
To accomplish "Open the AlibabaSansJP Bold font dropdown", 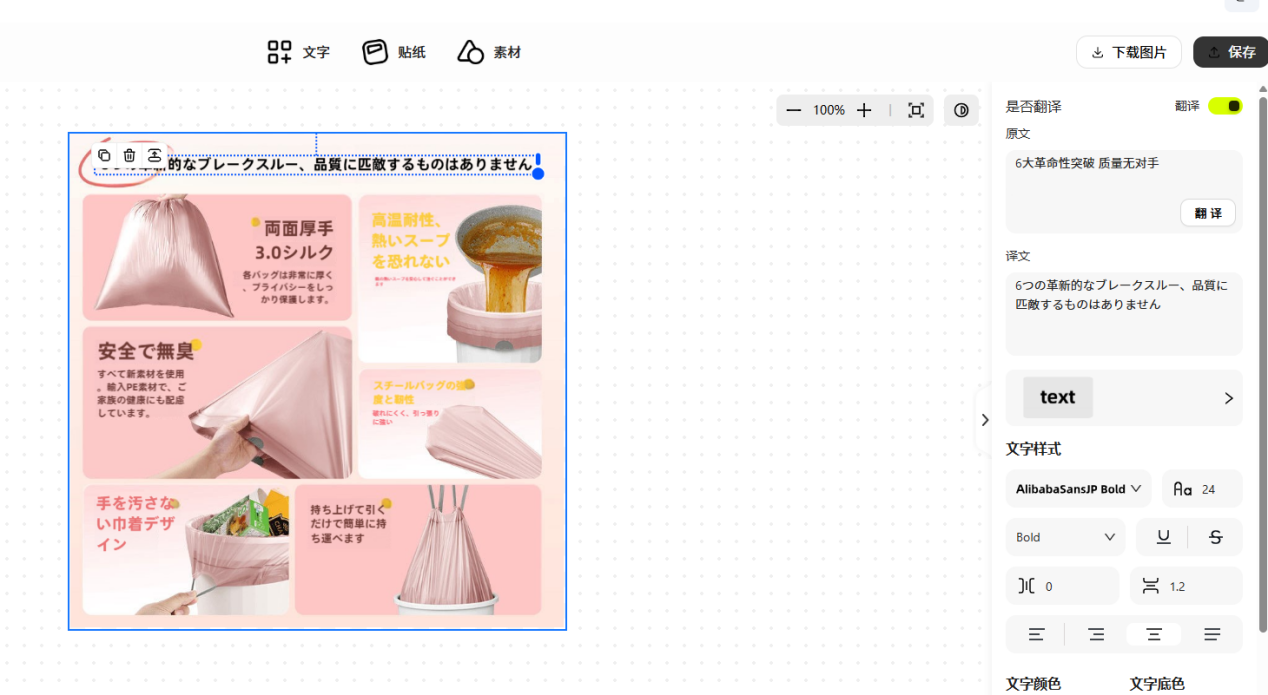I will tap(1078, 488).
